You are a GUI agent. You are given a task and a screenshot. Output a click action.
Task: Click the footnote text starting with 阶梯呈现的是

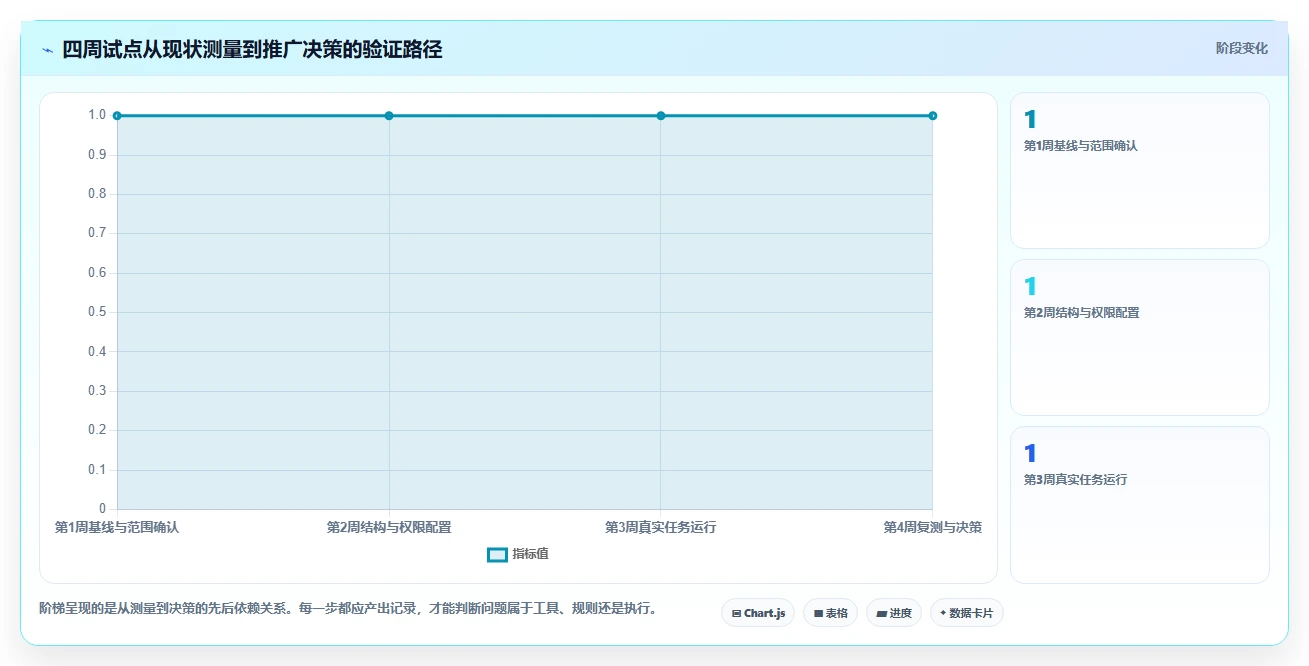(x=348, y=608)
